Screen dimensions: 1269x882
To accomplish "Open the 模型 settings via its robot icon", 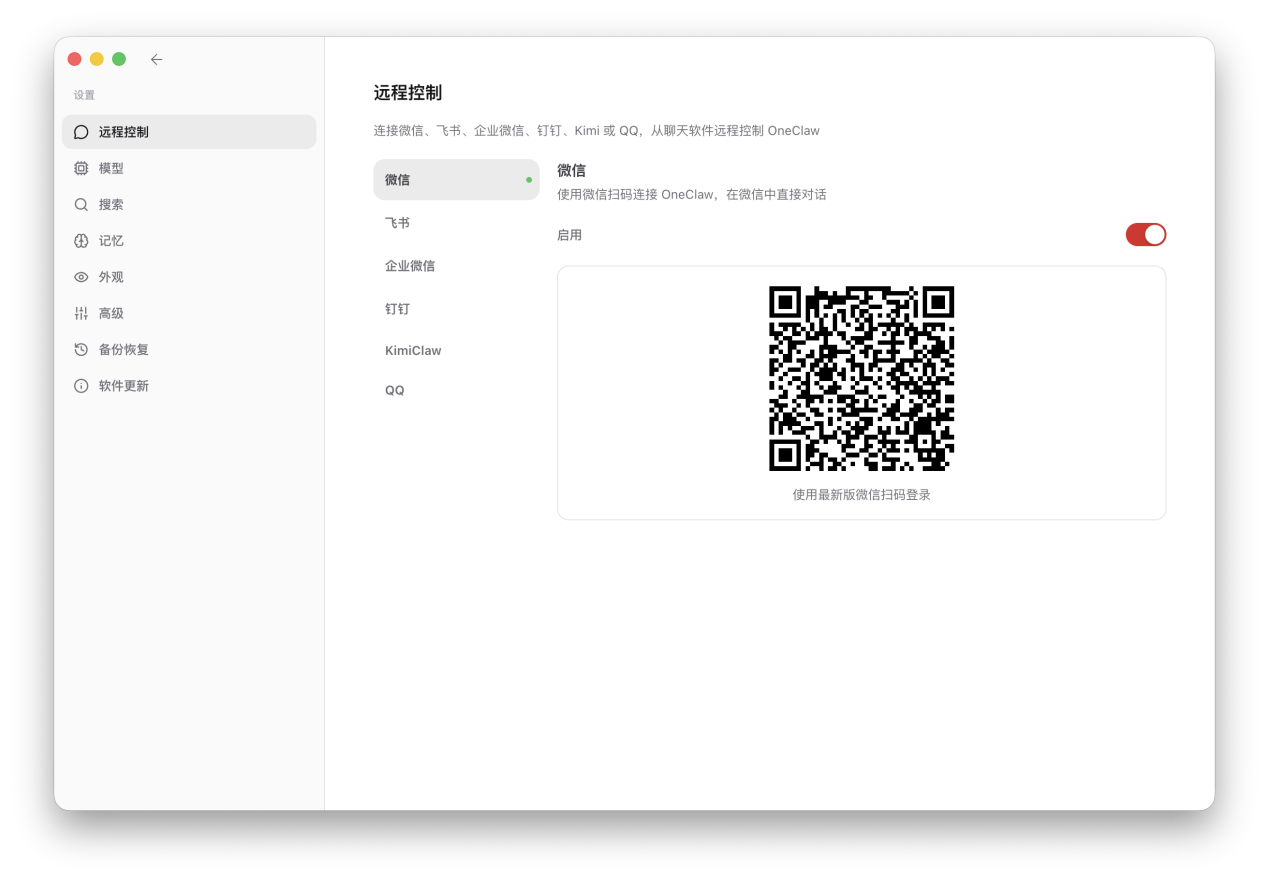I will coord(81,168).
